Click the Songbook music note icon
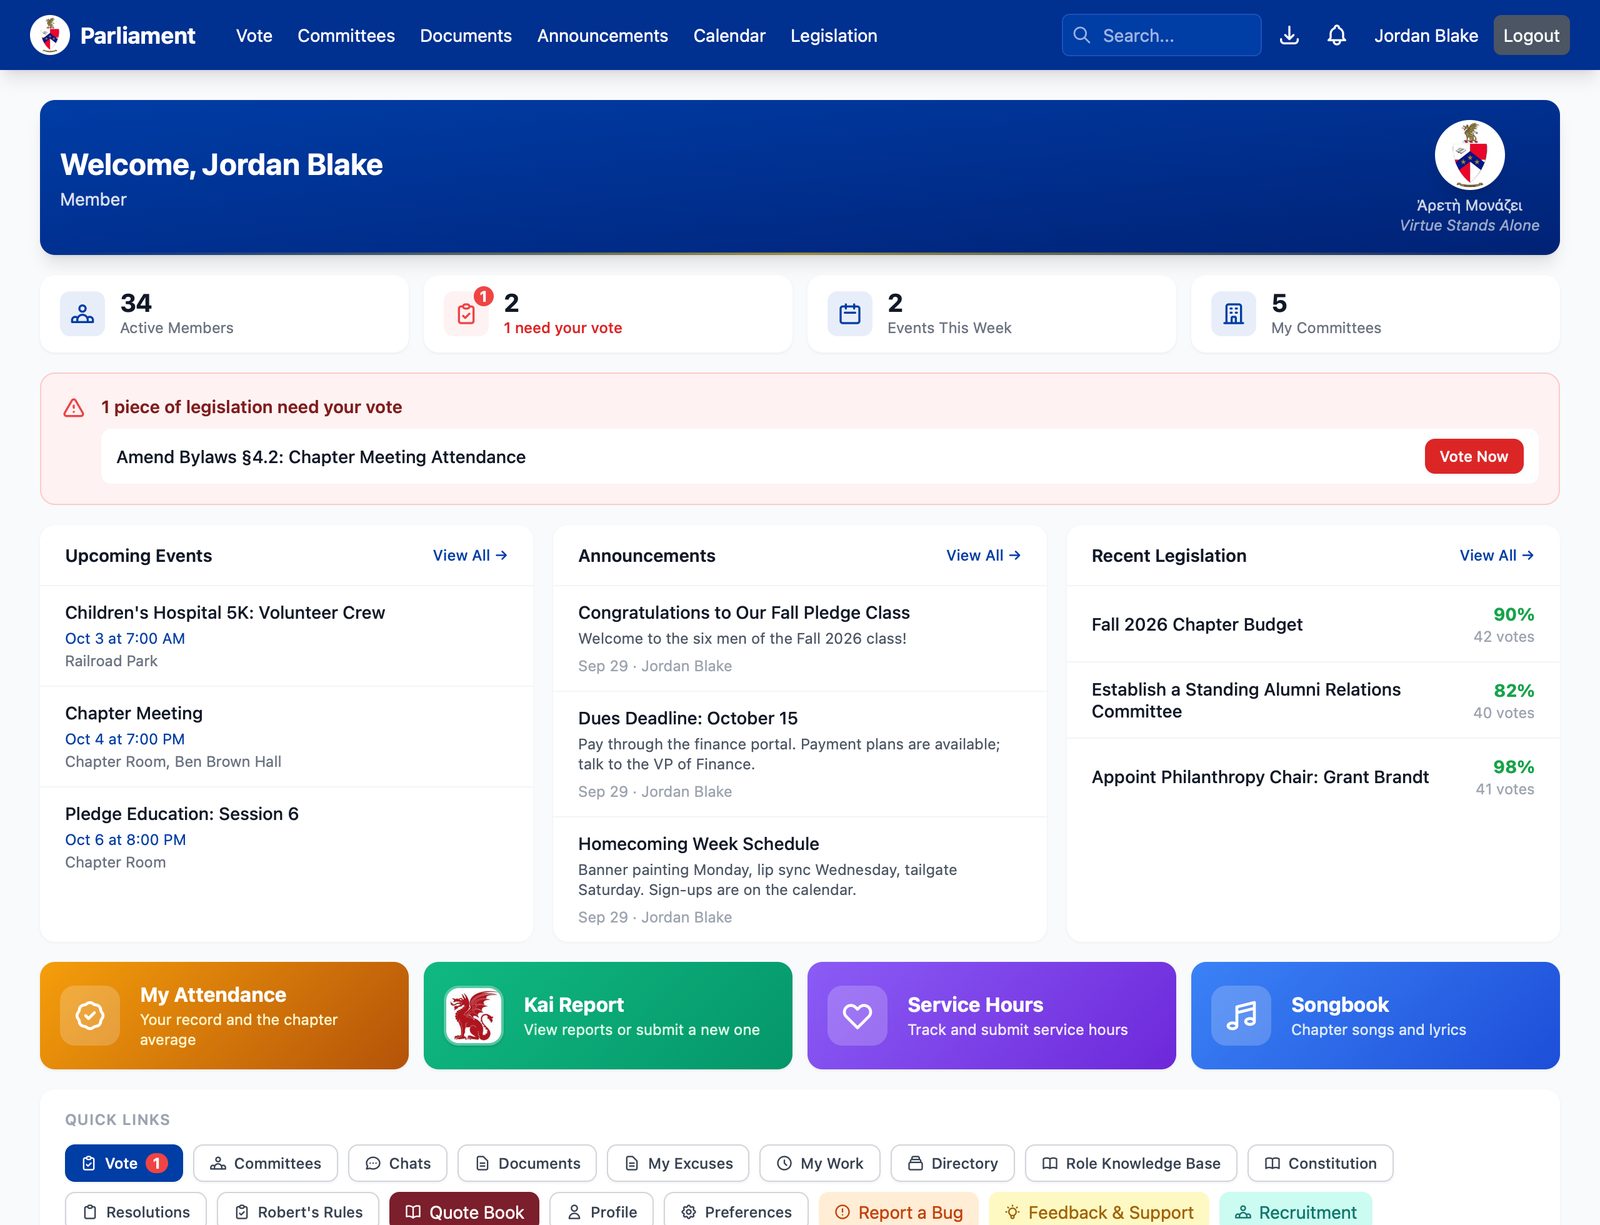1600x1225 pixels. tap(1241, 1016)
